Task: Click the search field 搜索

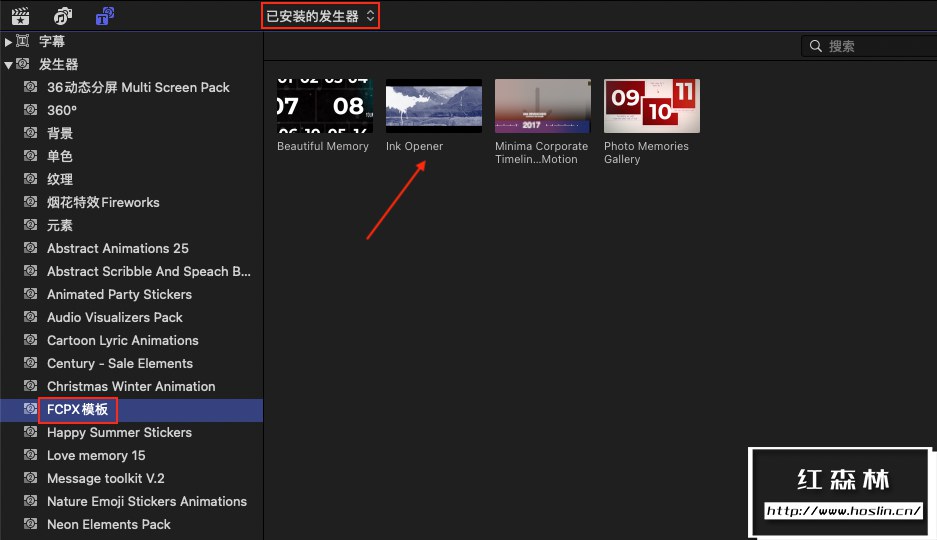Action: pyautogui.click(x=869, y=46)
